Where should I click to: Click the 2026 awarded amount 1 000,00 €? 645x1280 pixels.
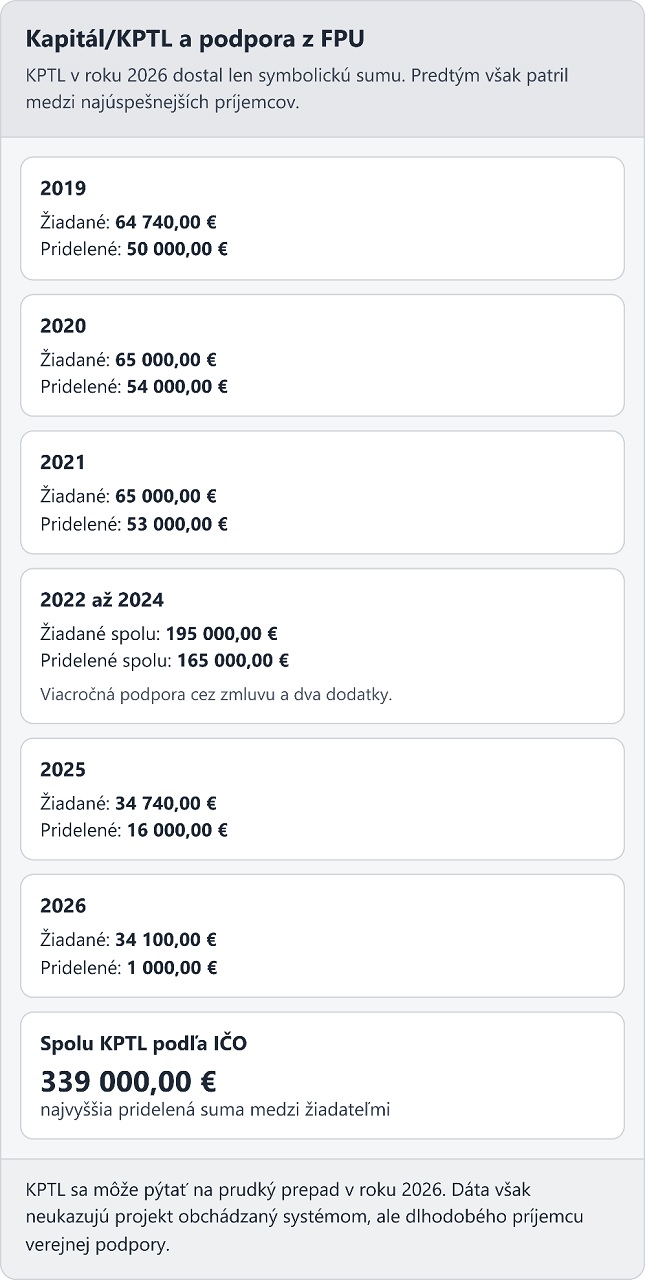pos(172,967)
